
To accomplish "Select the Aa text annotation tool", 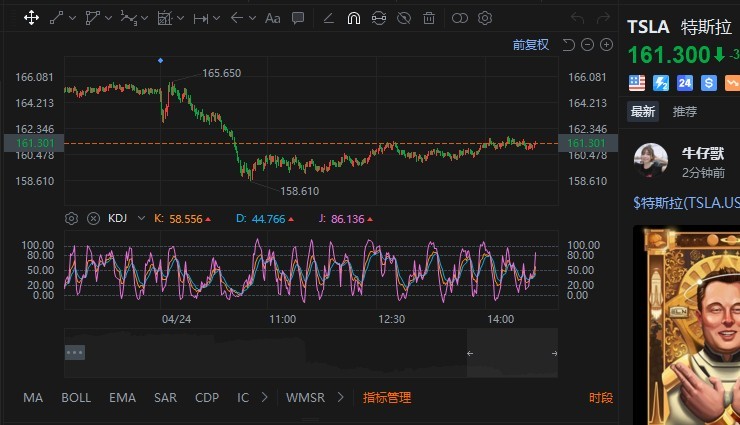I will coord(272,18).
